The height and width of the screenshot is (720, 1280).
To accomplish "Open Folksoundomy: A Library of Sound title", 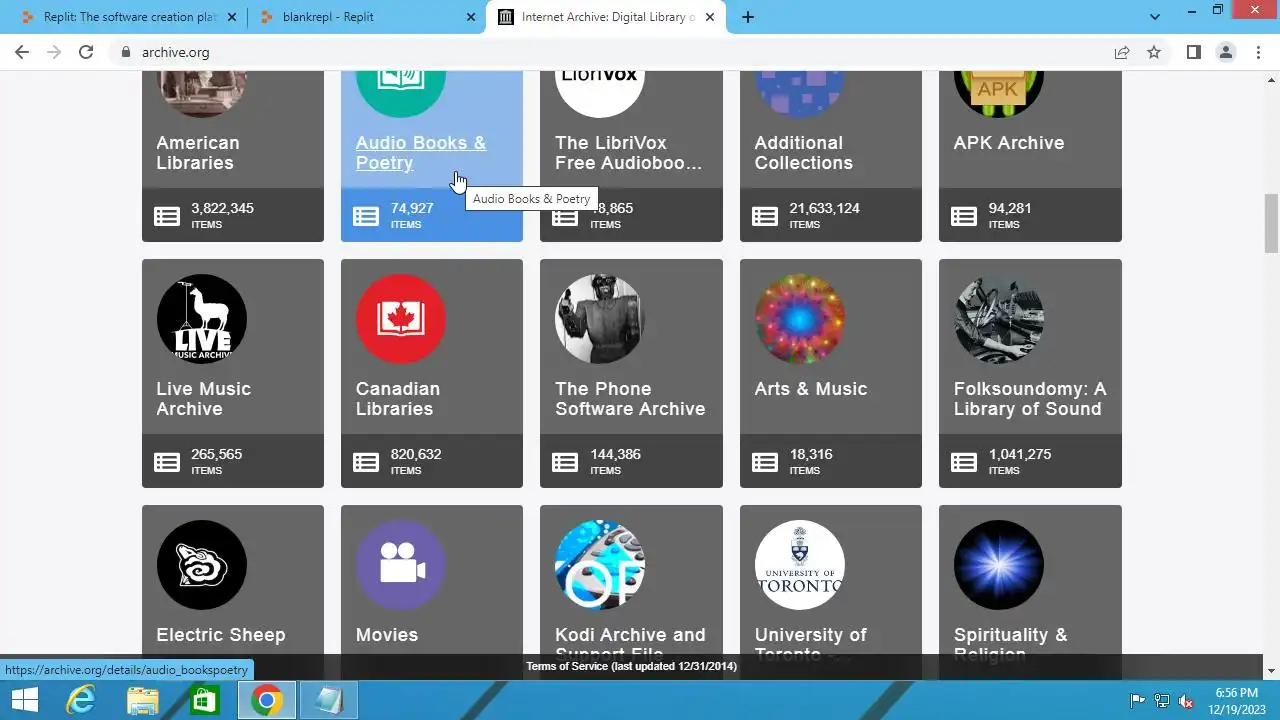I will click(x=1030, y=399).
